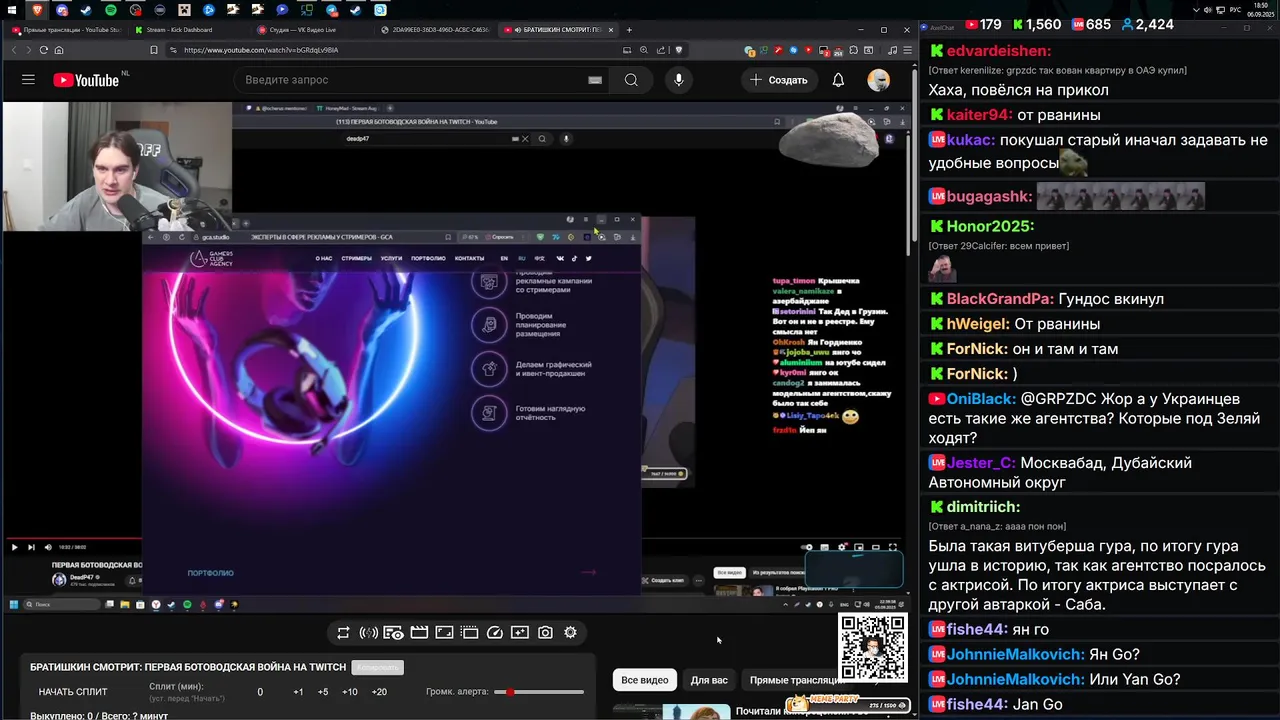
Task: Open the on-screen keyboard in search box
Action: pos(595,80)
